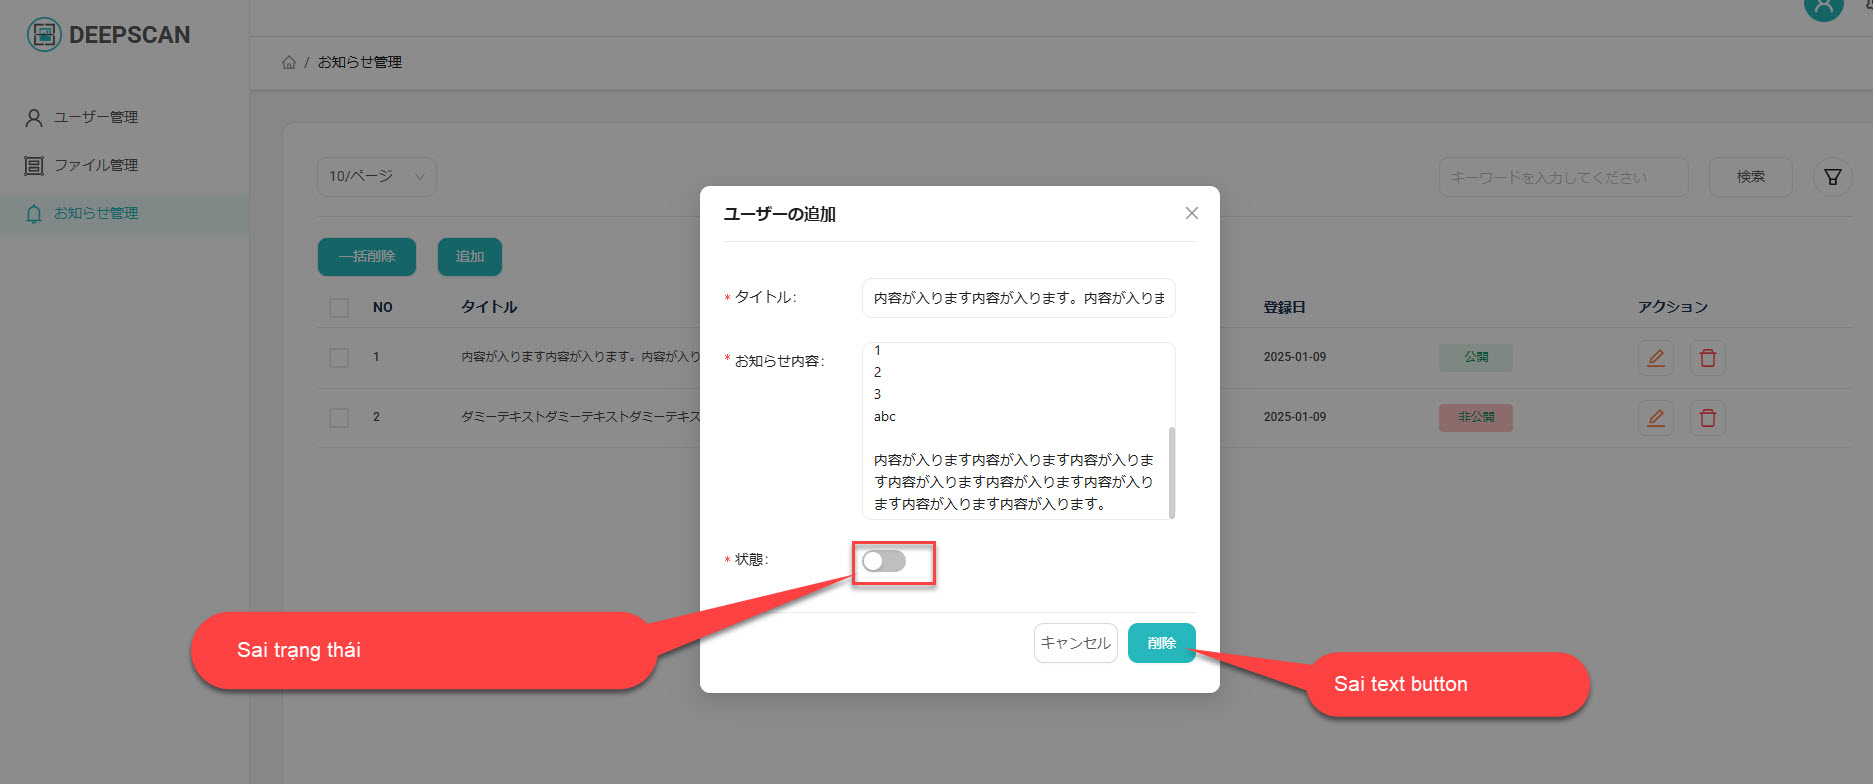Close the ユーザーの追加 dialog with X
The height and width of the screenshot is (784, 1873).
tap(1191, 213)
